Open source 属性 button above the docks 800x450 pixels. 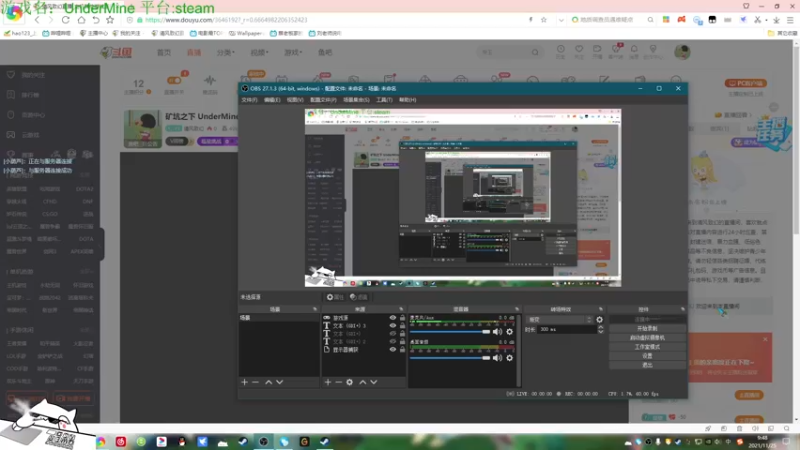(335, 297)
